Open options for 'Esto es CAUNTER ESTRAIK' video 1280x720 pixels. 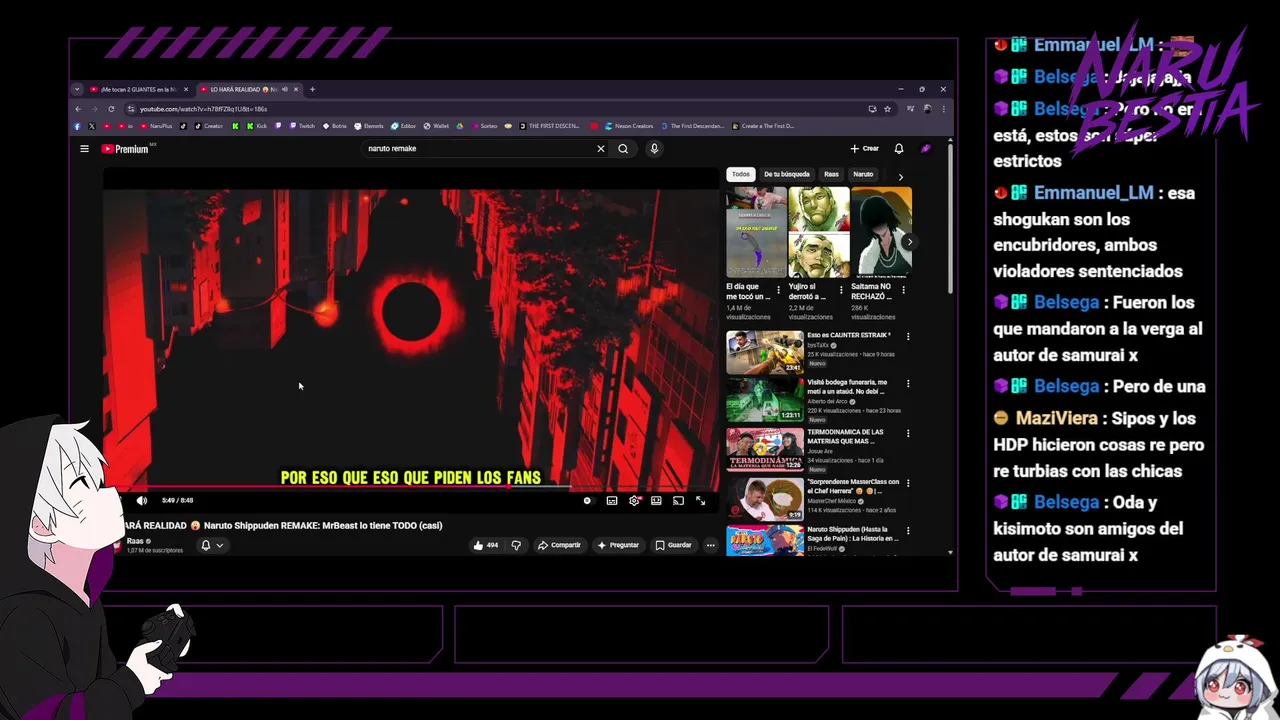coord(908,337)
